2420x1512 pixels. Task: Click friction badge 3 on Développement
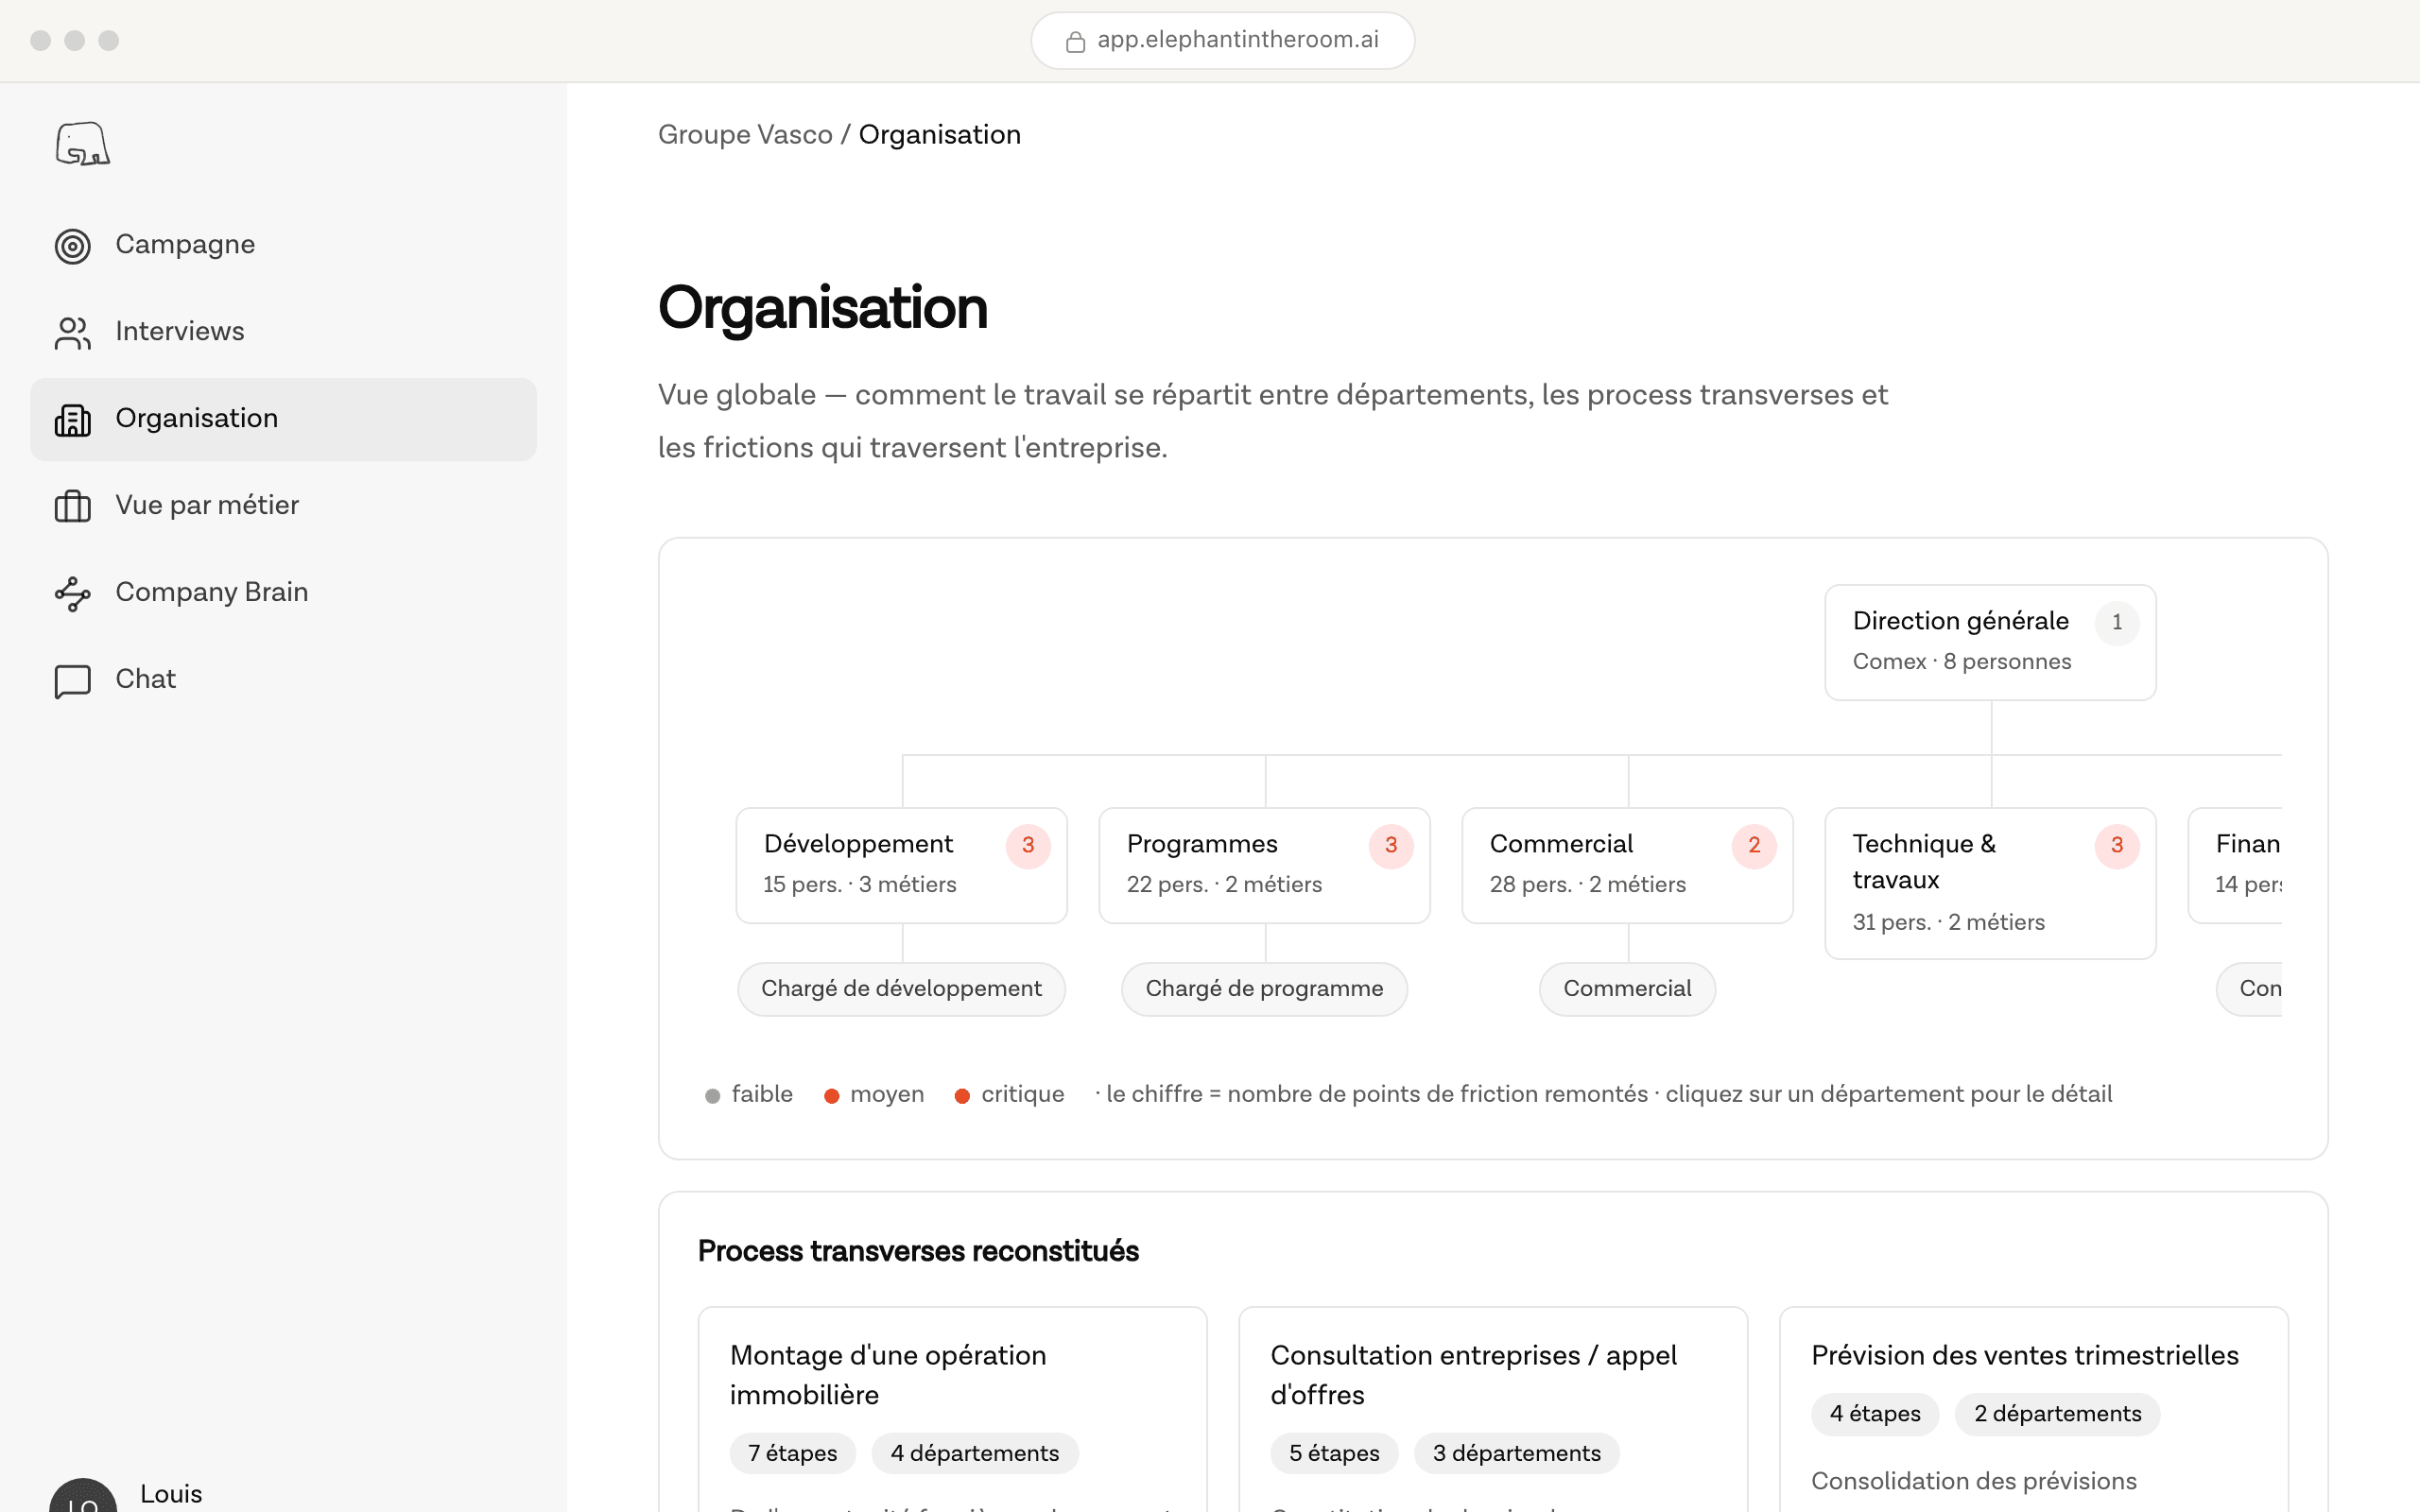click(x=1028, y=846)
